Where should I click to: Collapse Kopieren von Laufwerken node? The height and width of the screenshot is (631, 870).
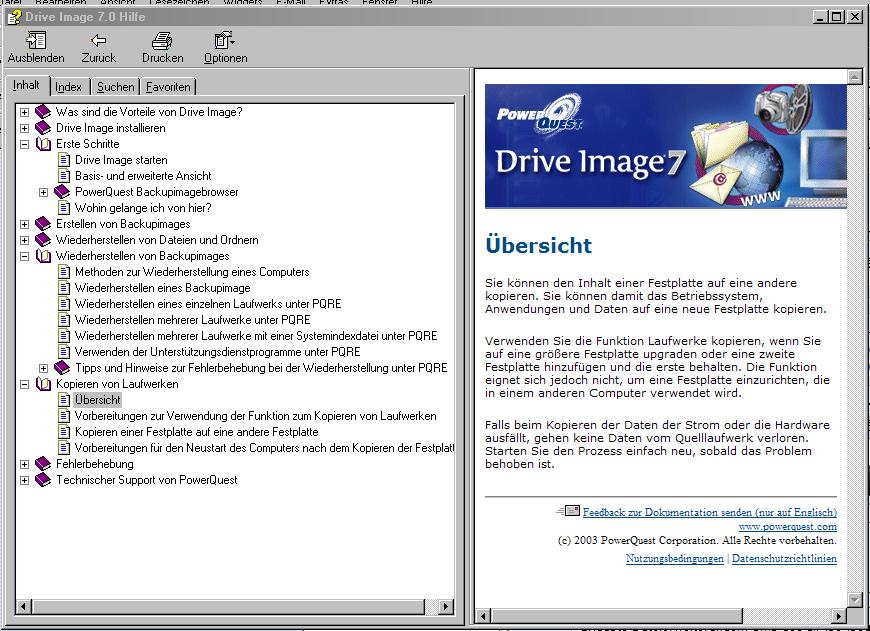coord(24,384)
